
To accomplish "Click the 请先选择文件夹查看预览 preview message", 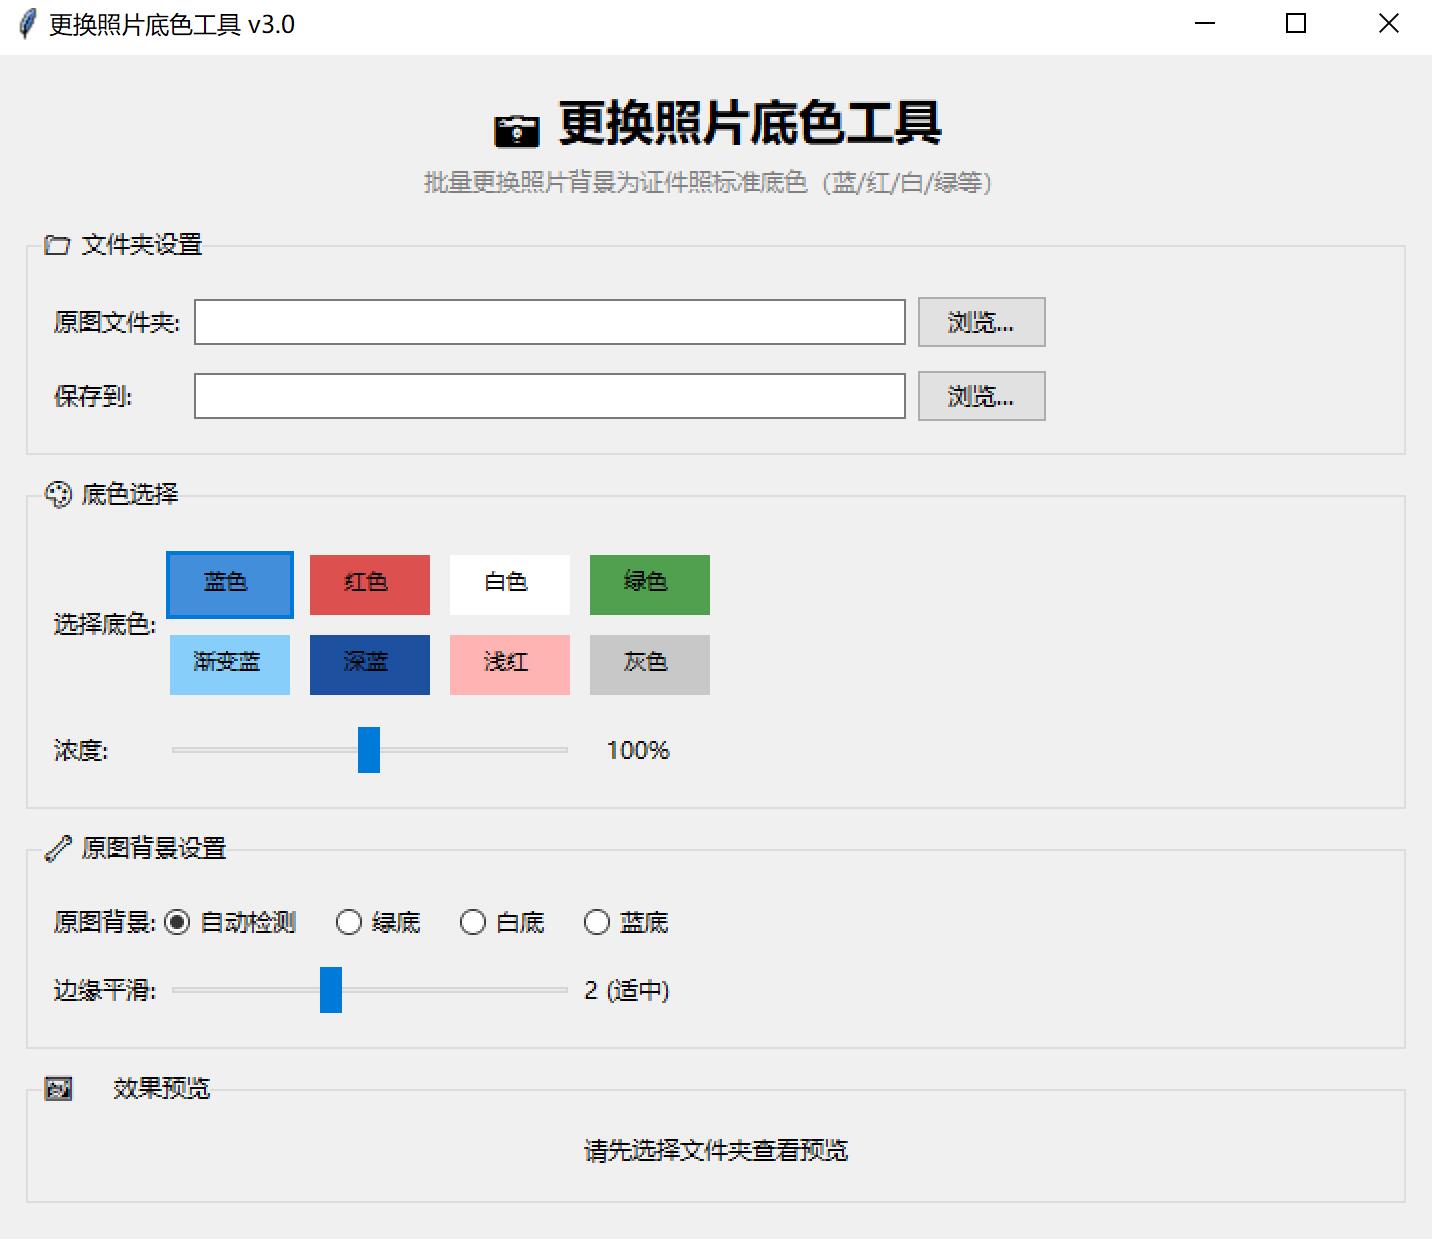I will tap(716, 1151).
